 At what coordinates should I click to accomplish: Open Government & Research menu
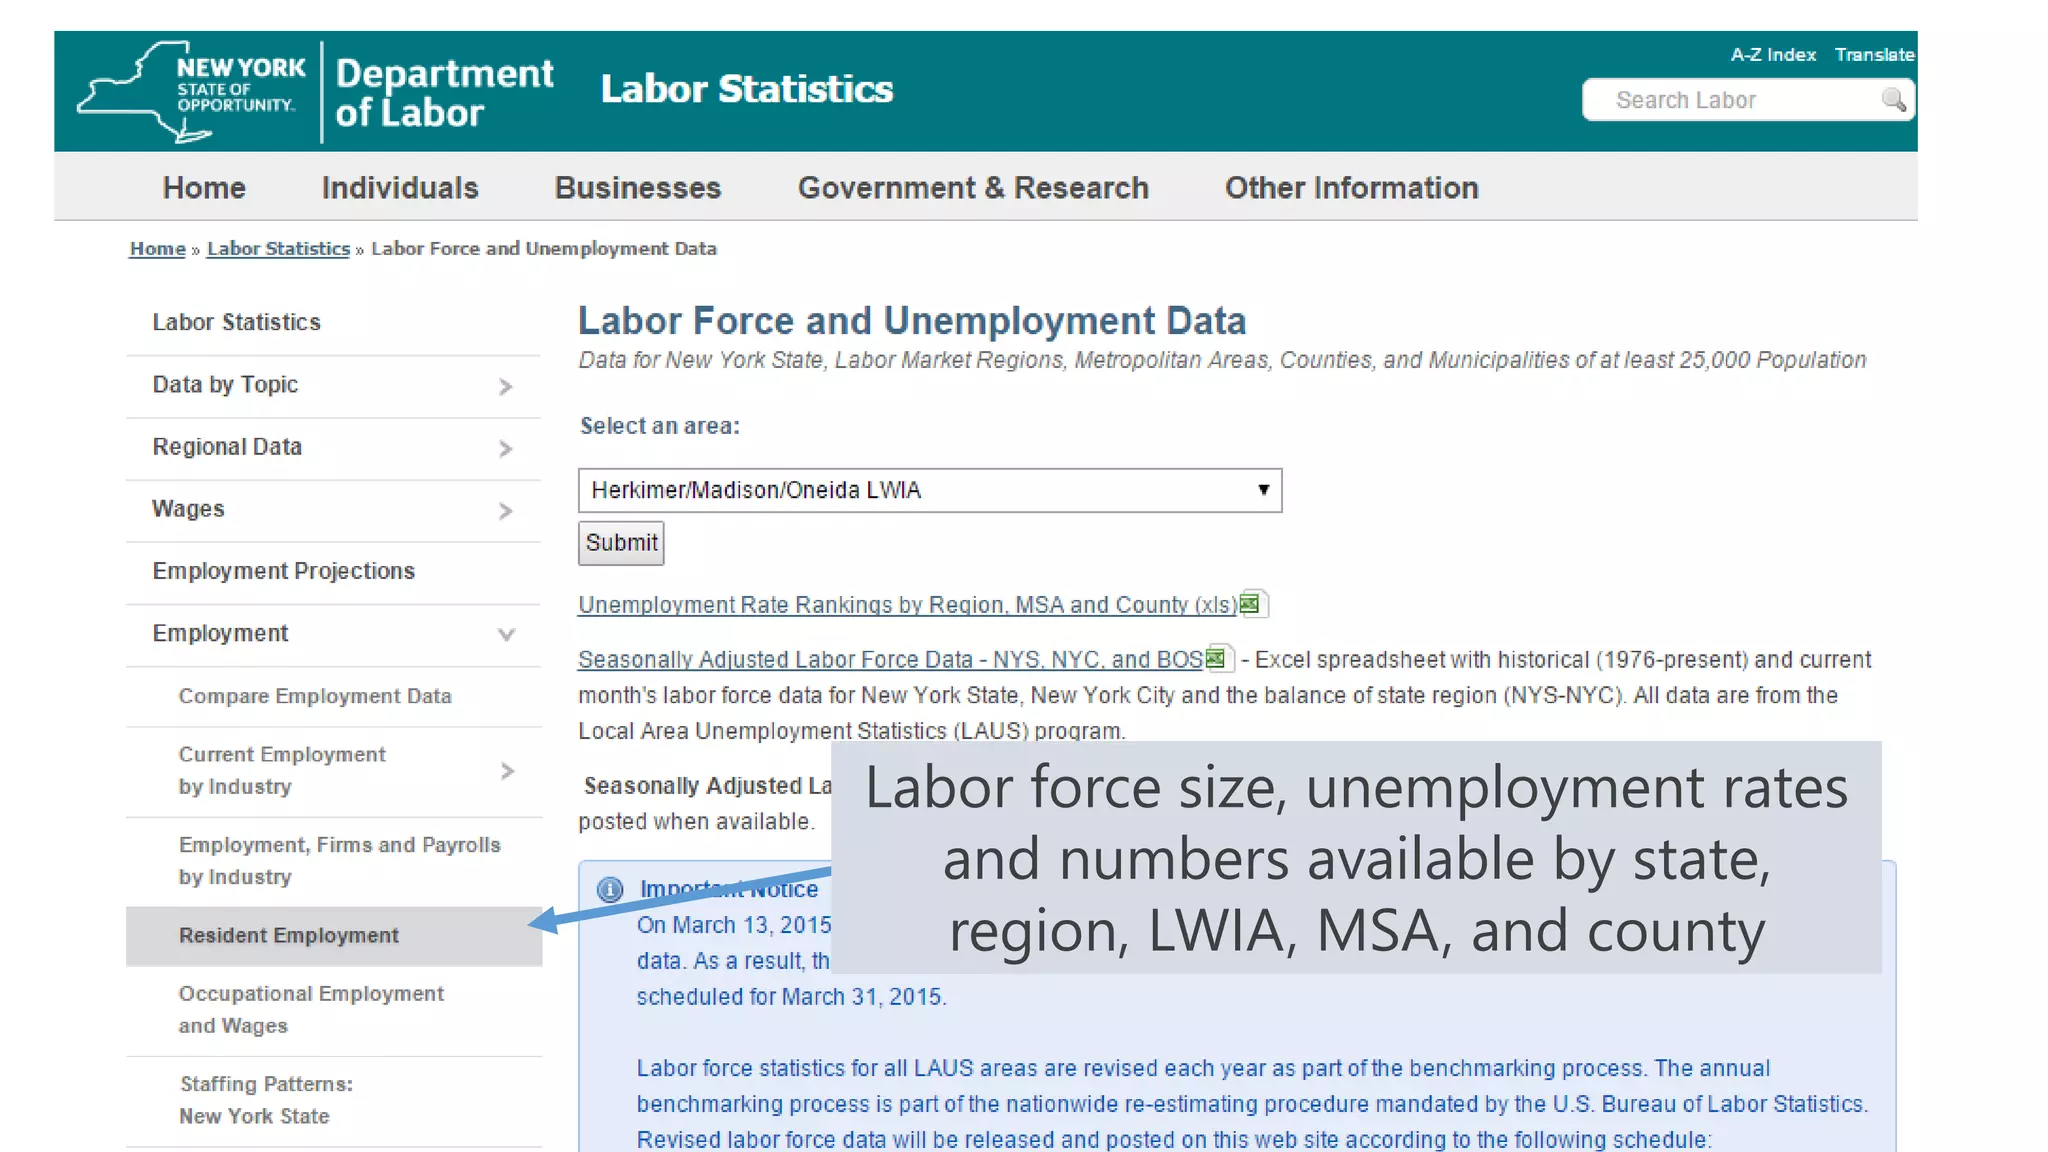pyautogui.click(x=973, y=188)
